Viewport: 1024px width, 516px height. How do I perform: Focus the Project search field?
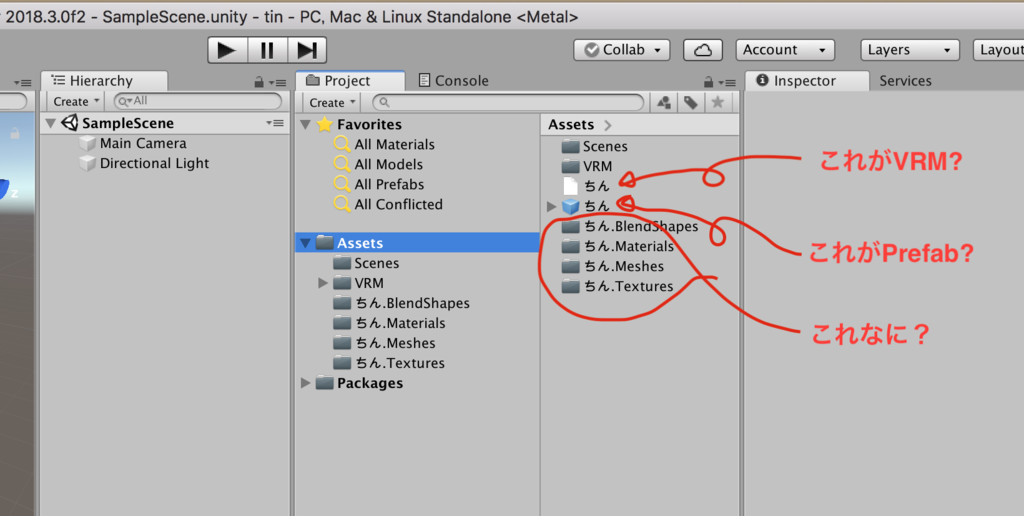507,103
